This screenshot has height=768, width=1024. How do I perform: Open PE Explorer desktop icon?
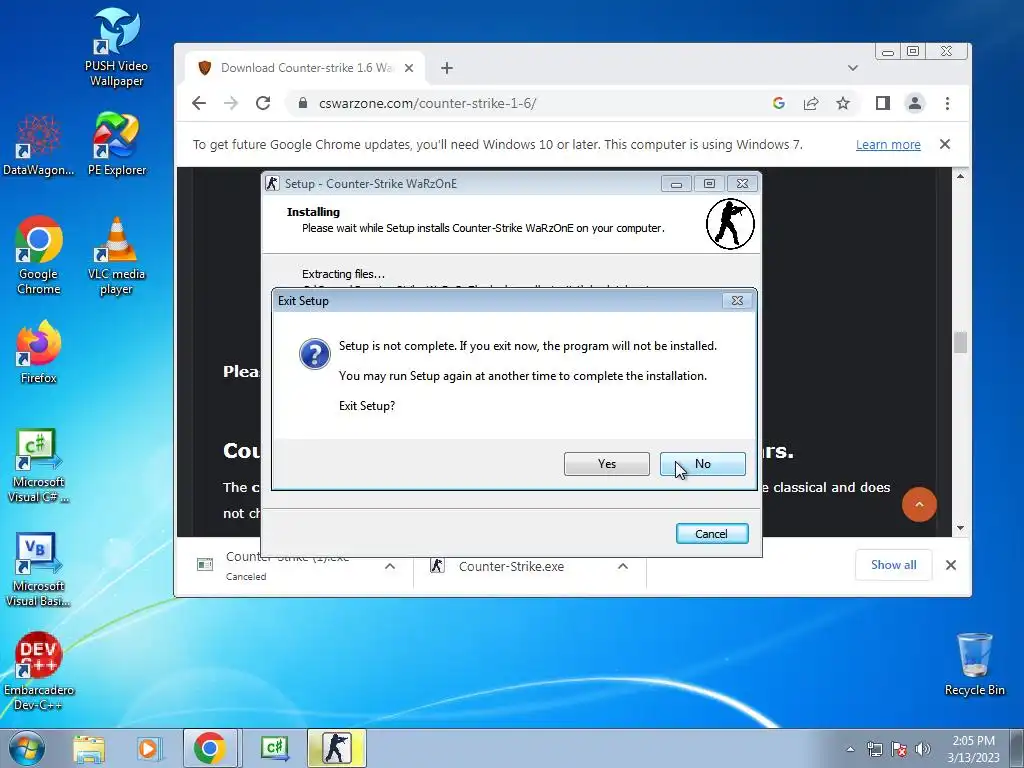coord(117,145)
